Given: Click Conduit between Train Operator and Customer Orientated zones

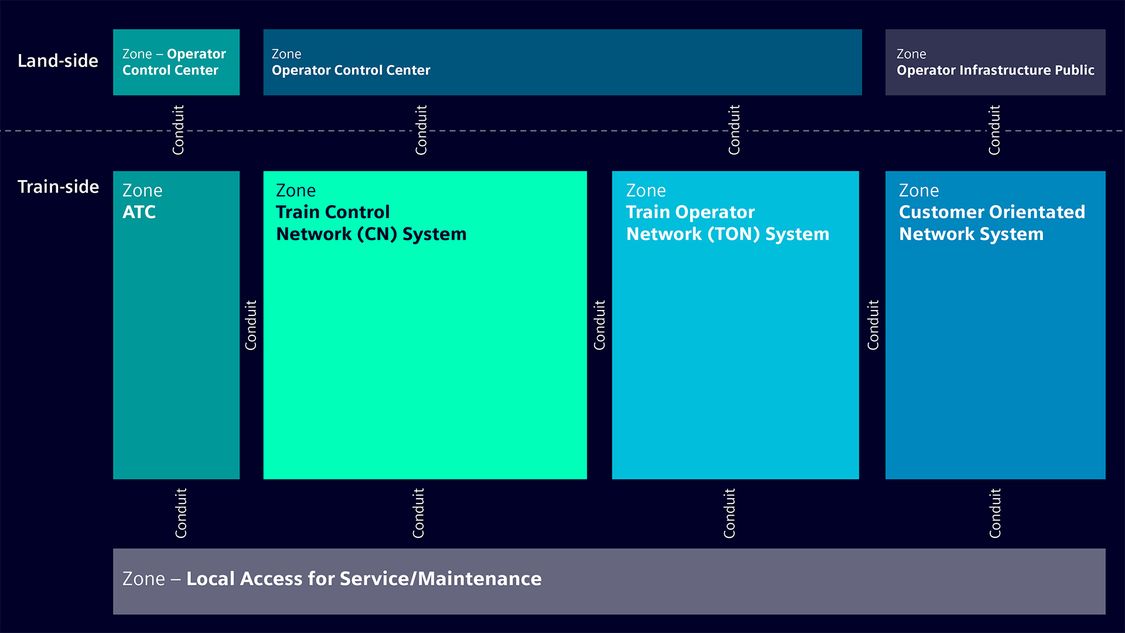Looking at the screenshot, I should [873, 325].
